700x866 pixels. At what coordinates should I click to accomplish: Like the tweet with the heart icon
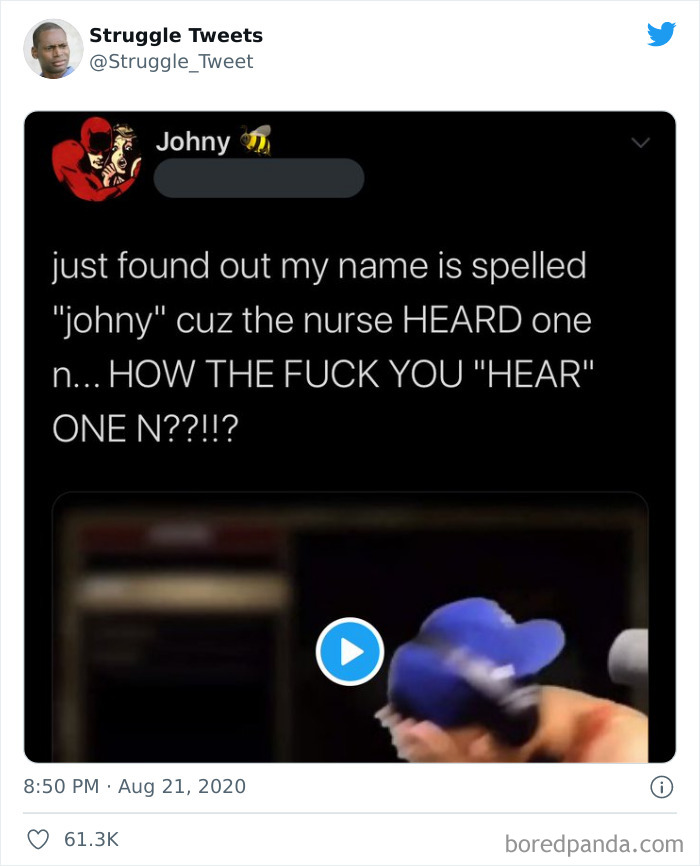[38, 839]
